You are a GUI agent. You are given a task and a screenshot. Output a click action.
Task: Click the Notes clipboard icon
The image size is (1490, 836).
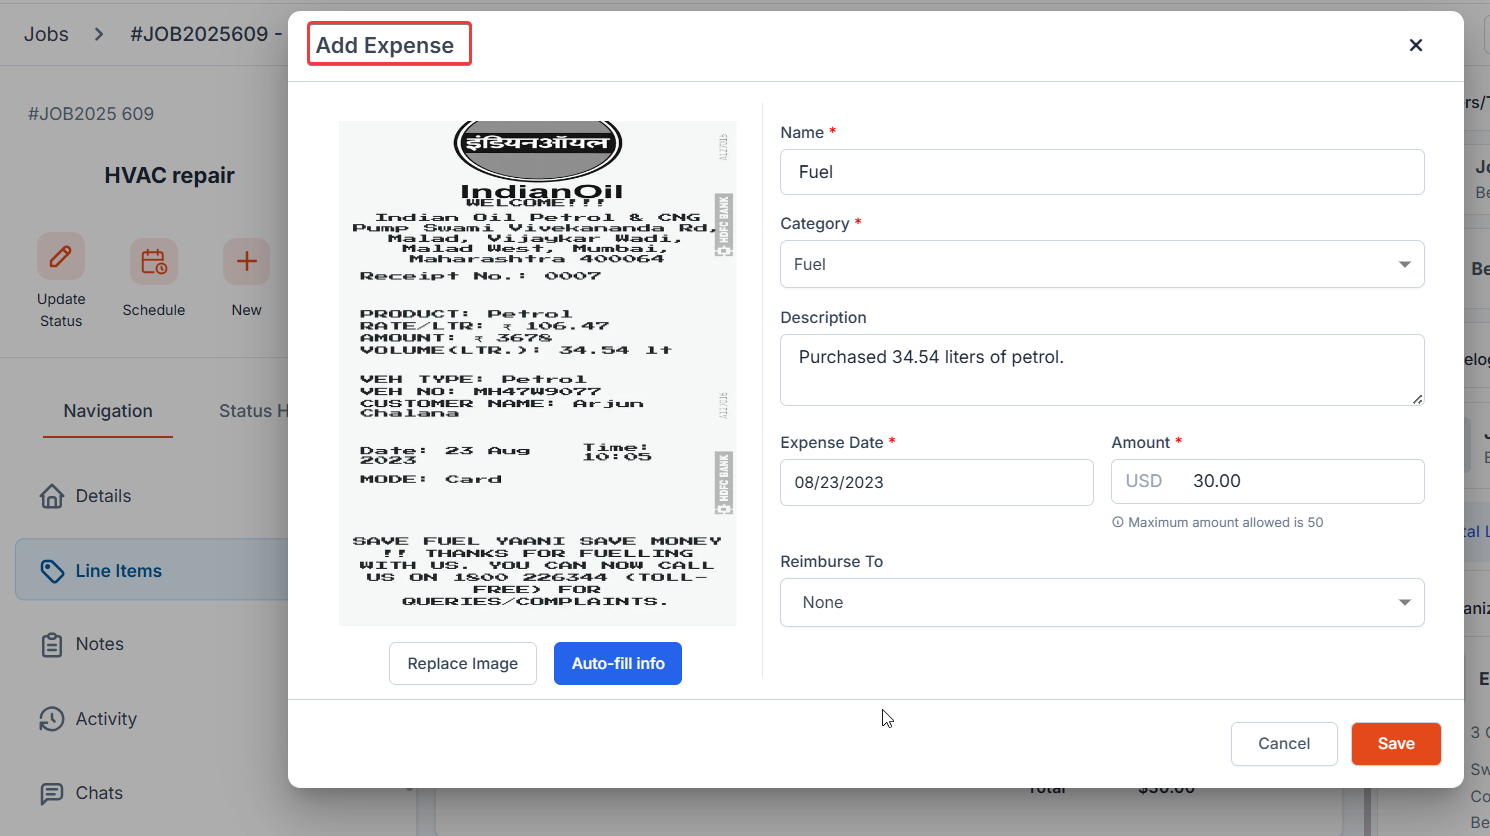52,645
